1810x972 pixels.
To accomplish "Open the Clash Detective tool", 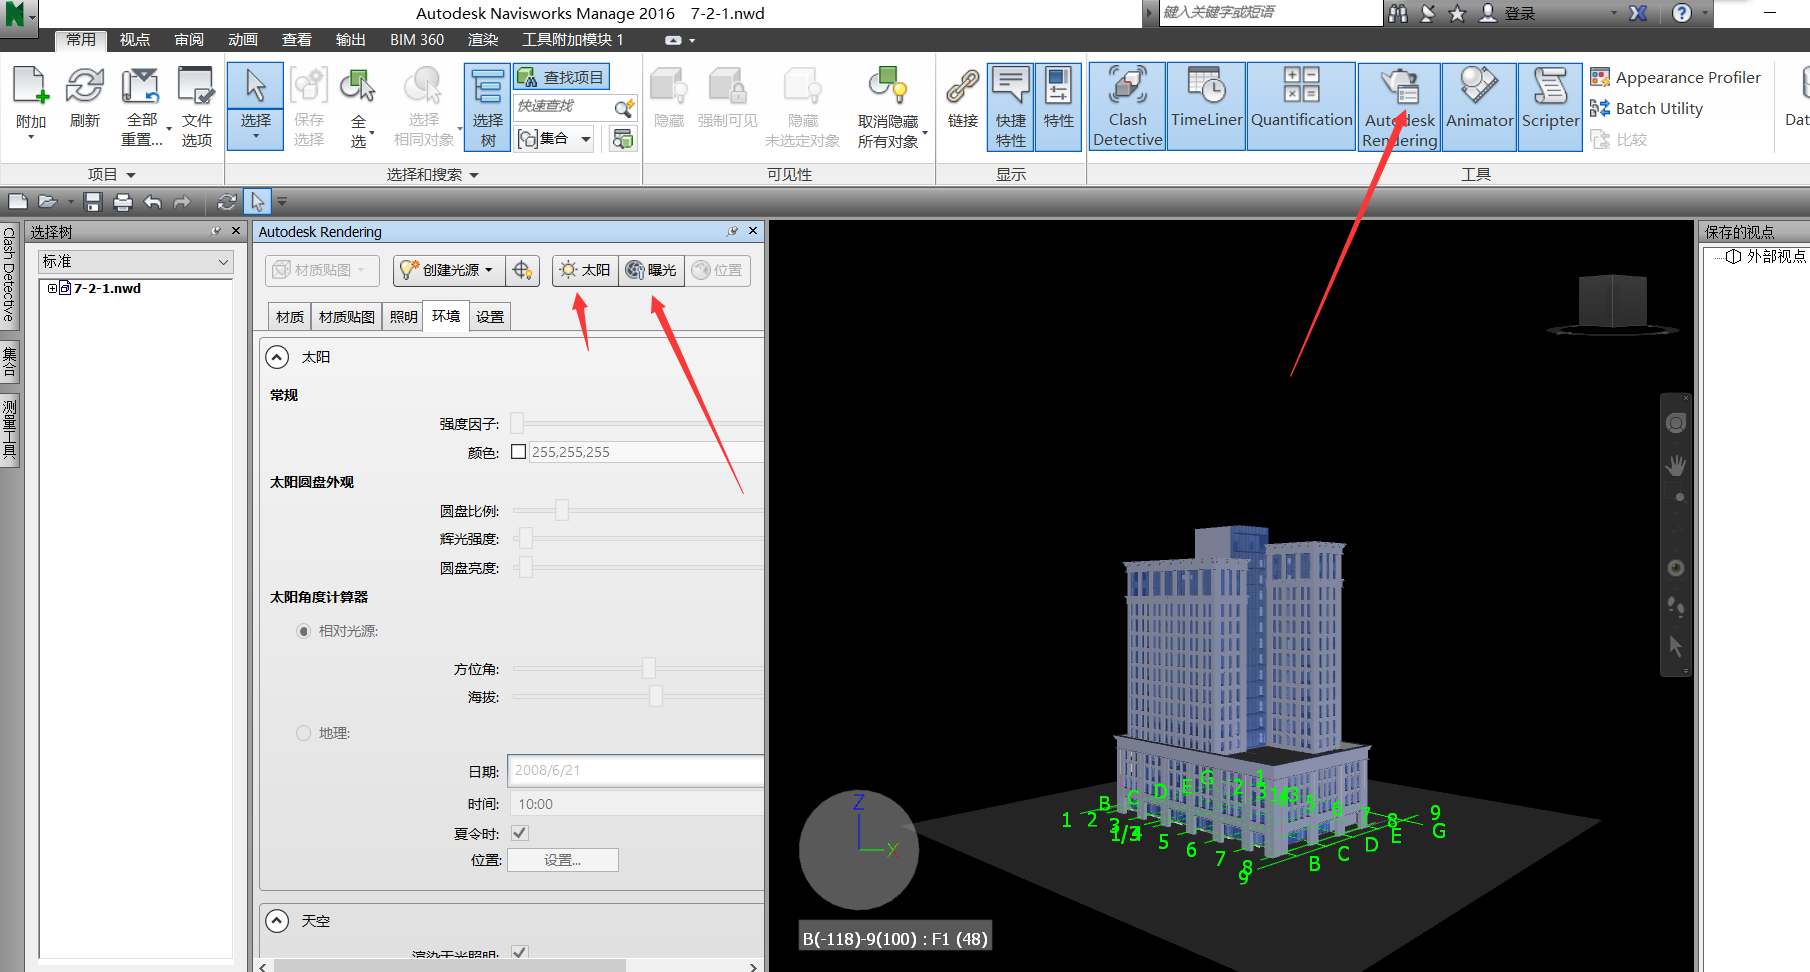I will (1127, 106).
